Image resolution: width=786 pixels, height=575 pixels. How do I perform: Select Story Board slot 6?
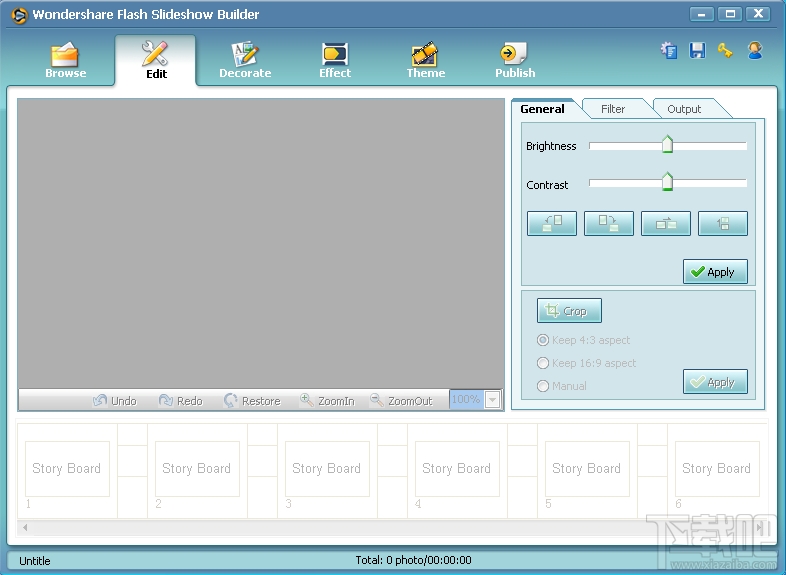tap(717, 469)
